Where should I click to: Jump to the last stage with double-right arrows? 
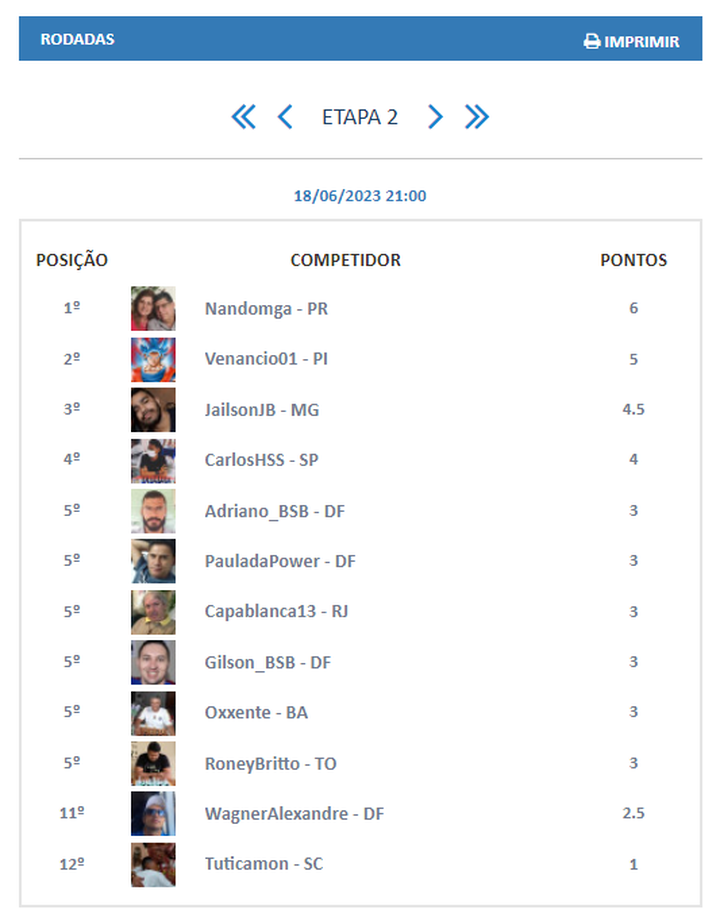[477, 117]
